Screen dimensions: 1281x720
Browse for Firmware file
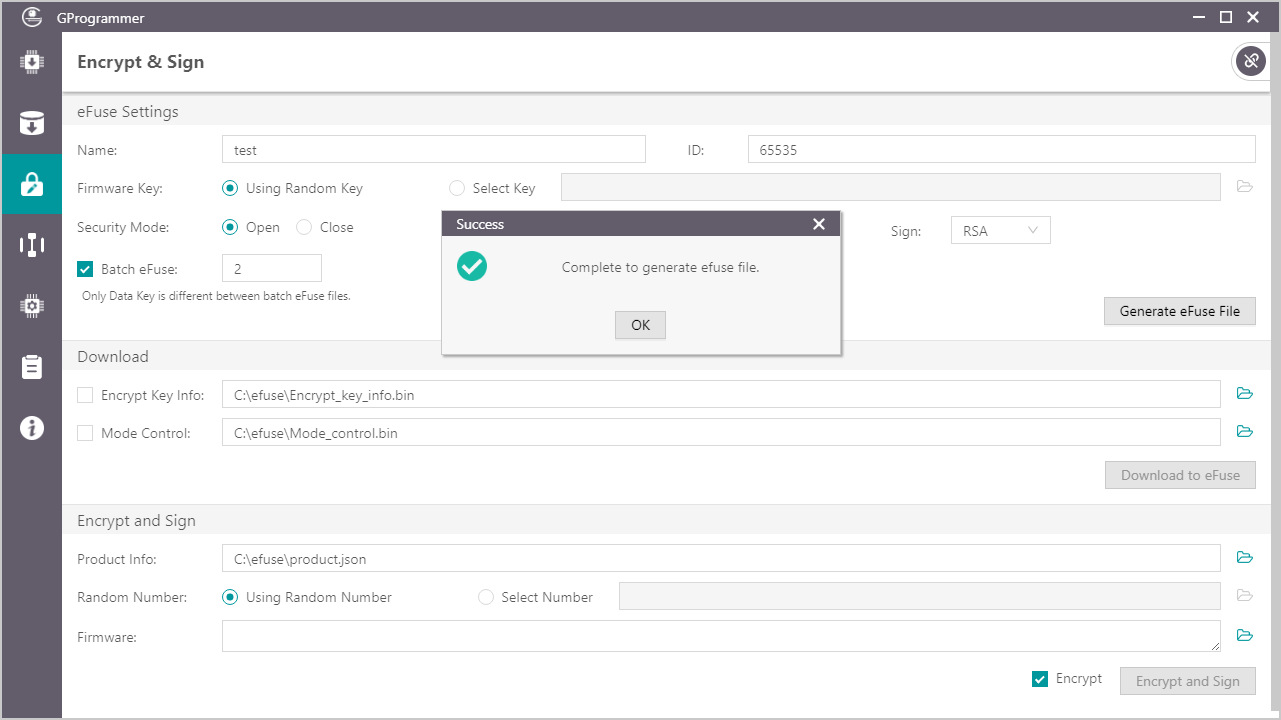tap(1244, 635)
